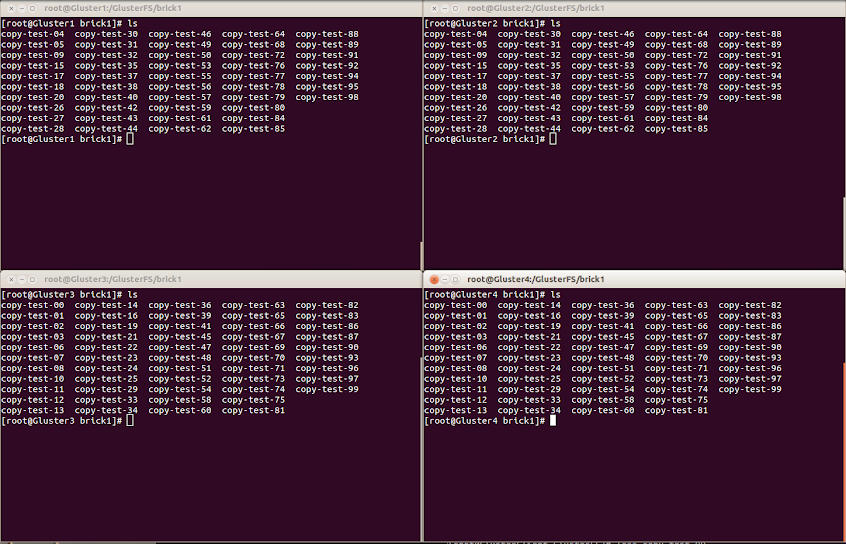The width and height of the screenshot is (846, 544).
Task: Minimize the Gluster3 terminal window
Action: click(22, 280)
